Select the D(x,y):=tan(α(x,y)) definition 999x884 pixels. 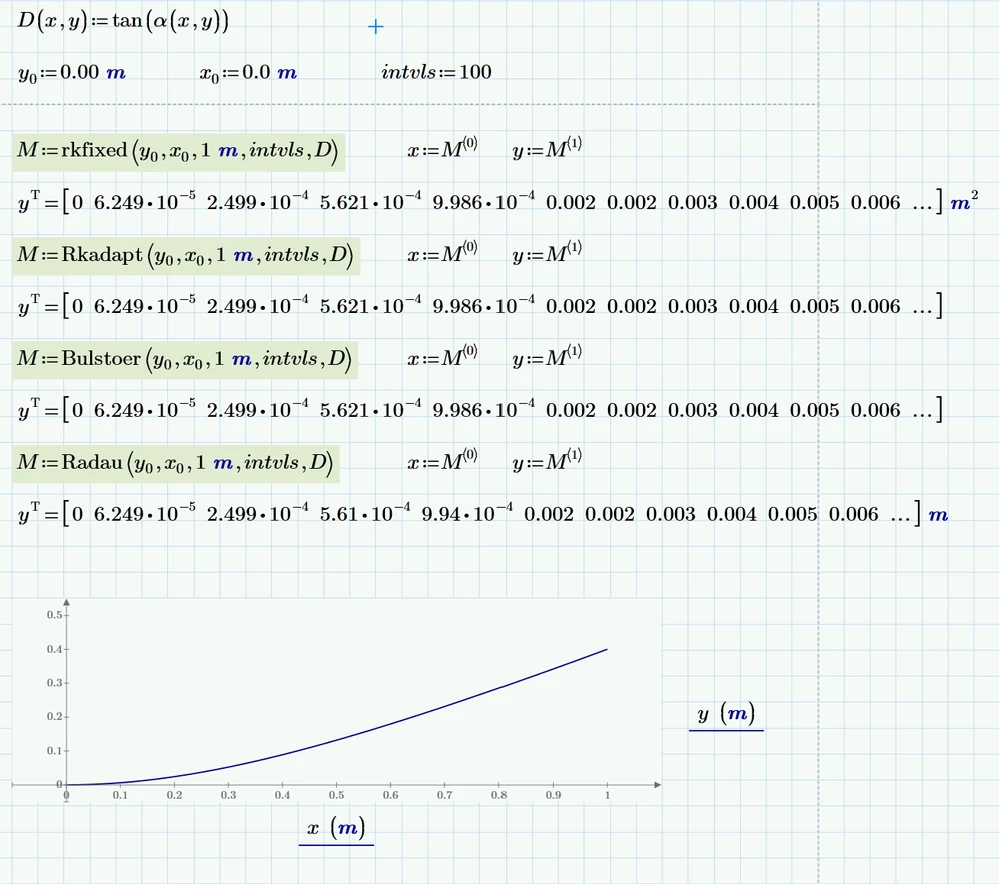click(x=123, y=21)
